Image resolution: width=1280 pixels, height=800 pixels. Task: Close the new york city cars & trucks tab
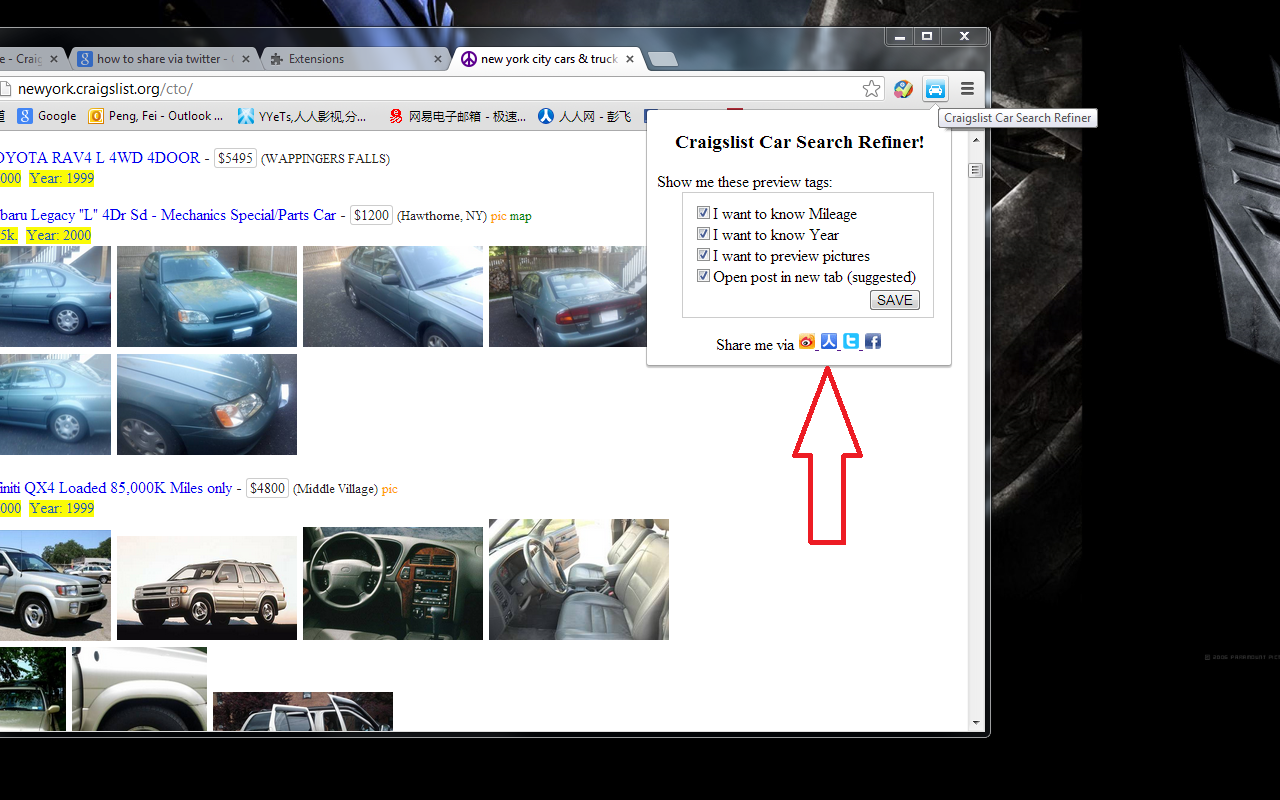630,59
